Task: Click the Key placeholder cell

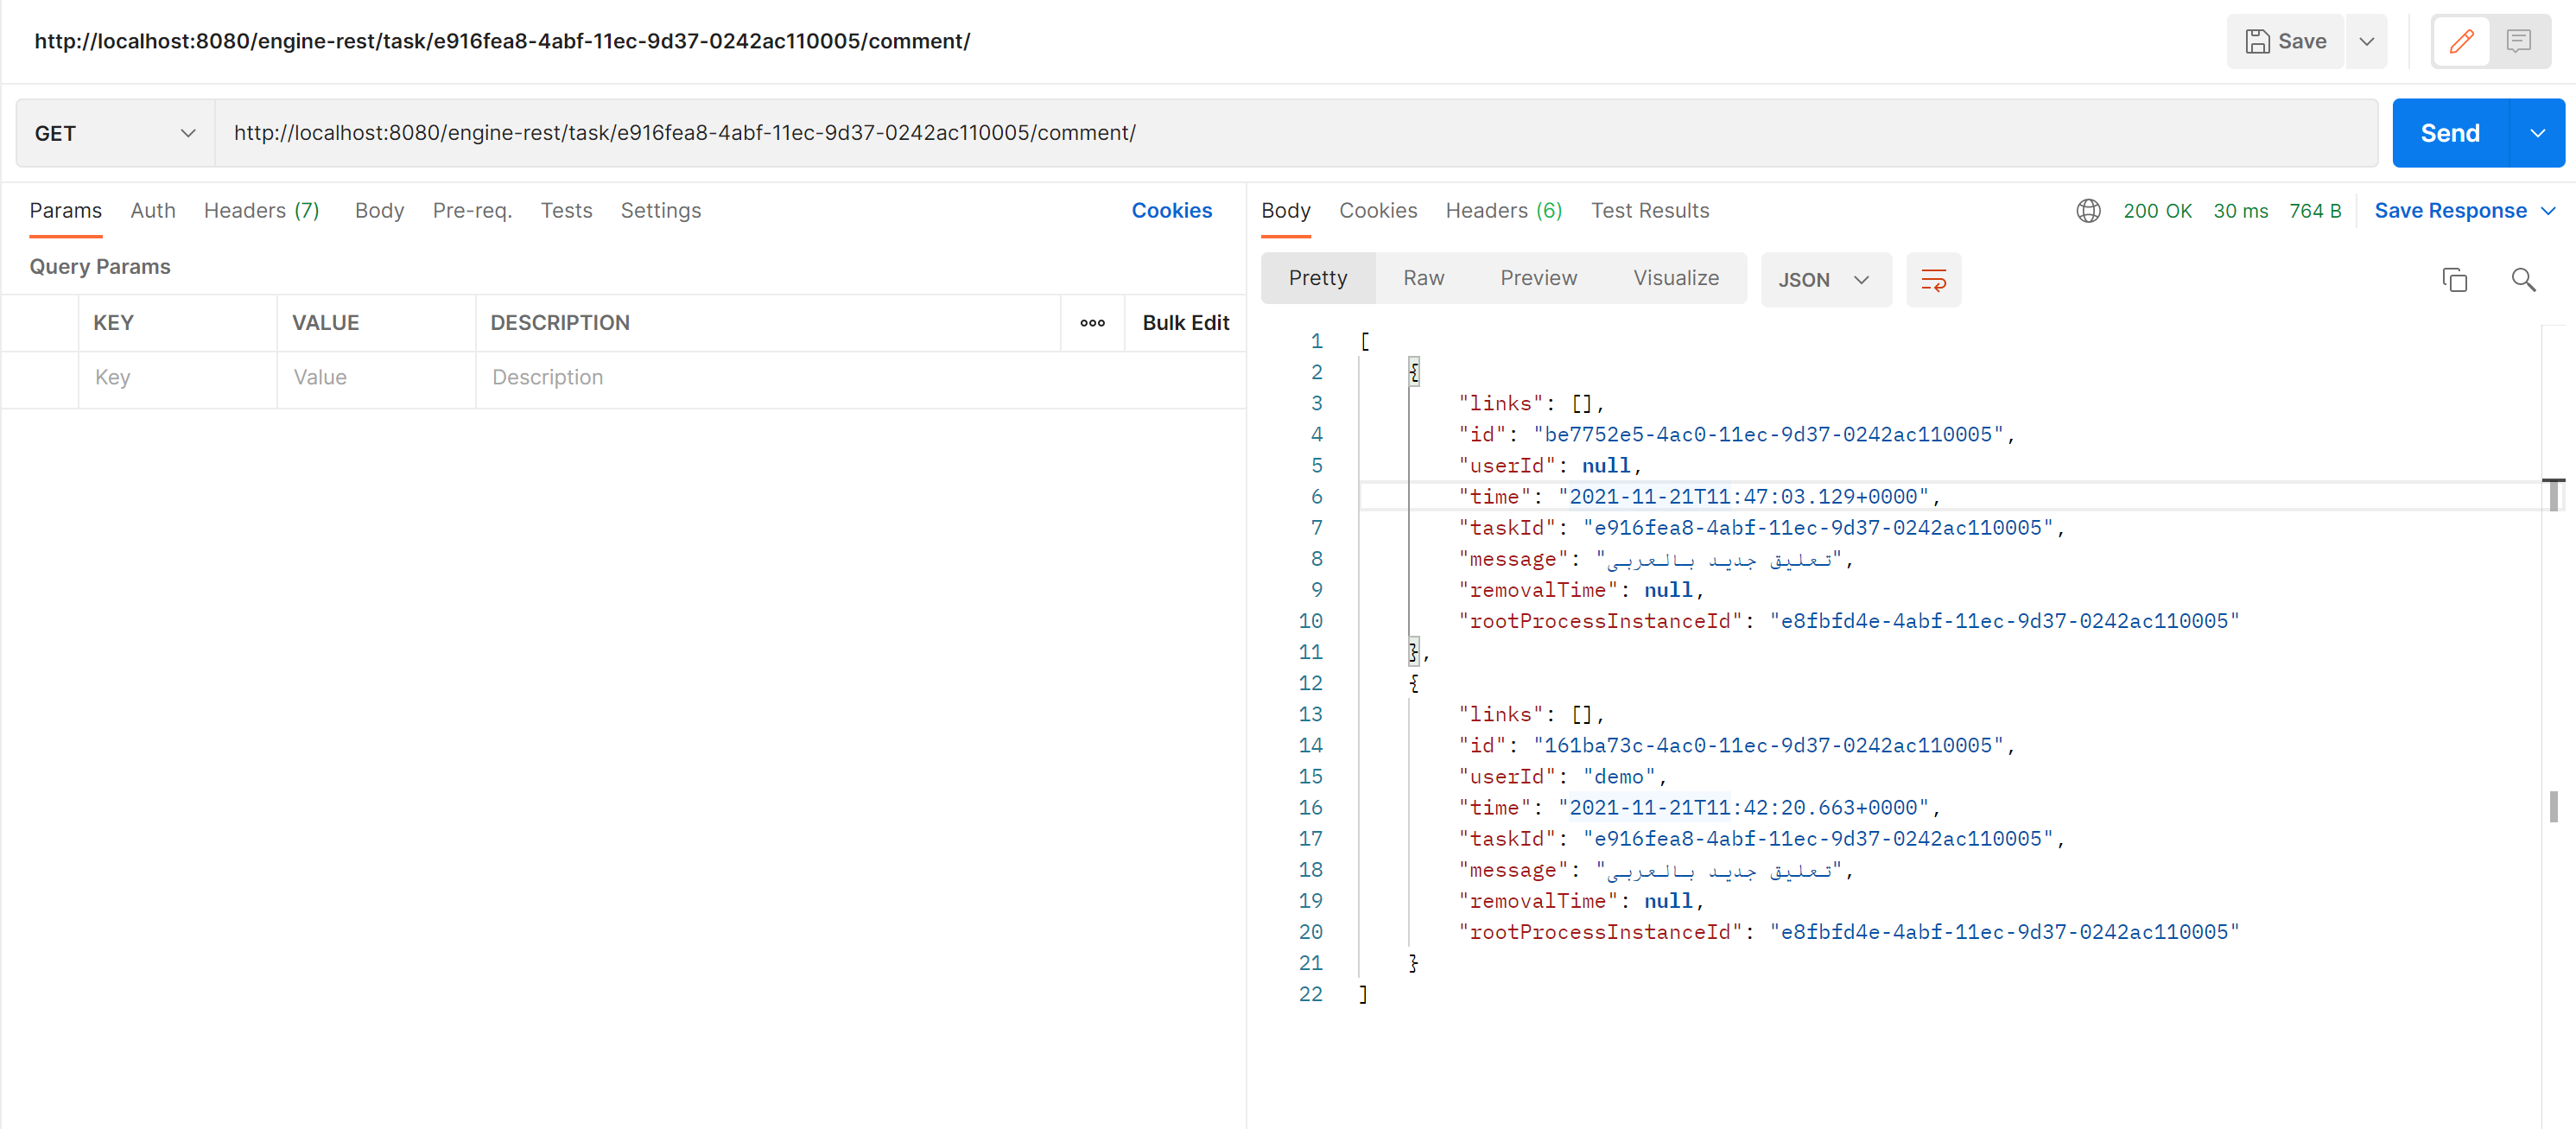Action: pos(178,378)
